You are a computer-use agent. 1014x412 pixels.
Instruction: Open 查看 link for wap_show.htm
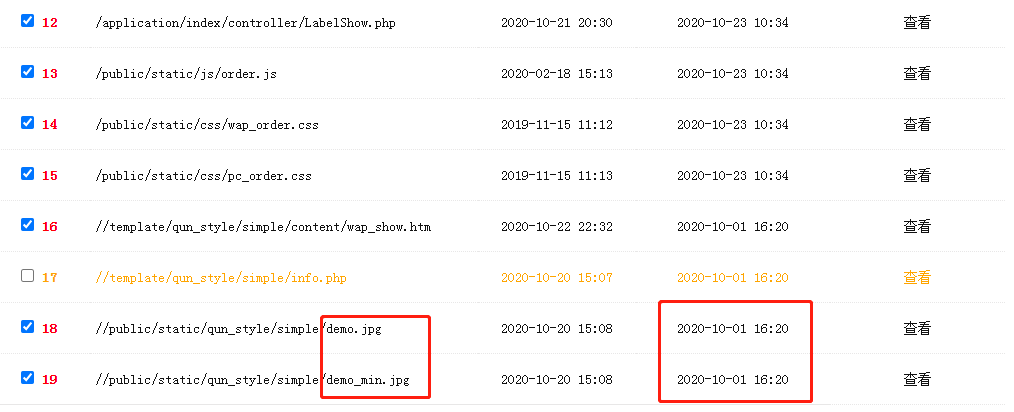click(916, 226)
